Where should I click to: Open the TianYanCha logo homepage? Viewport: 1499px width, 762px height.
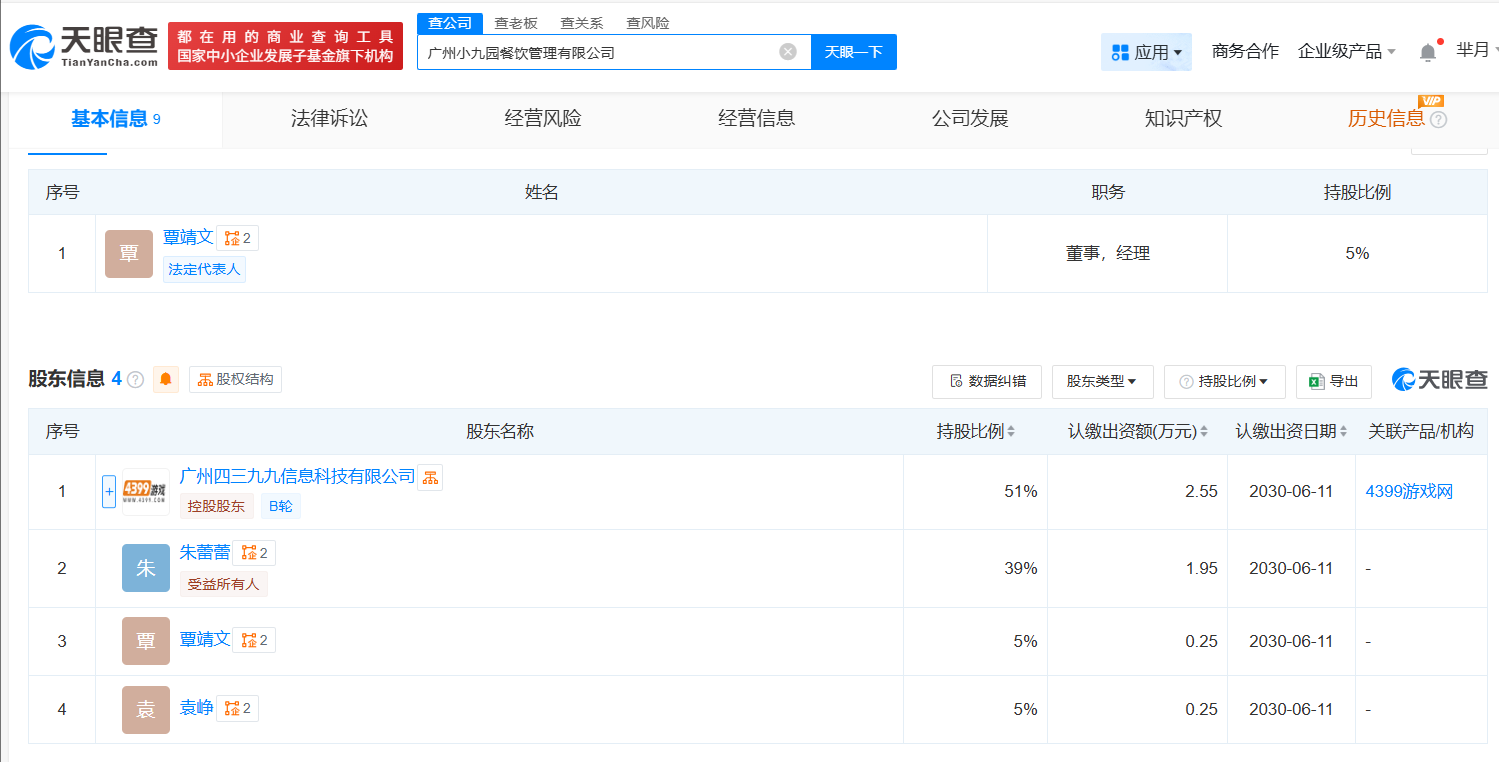84,47
